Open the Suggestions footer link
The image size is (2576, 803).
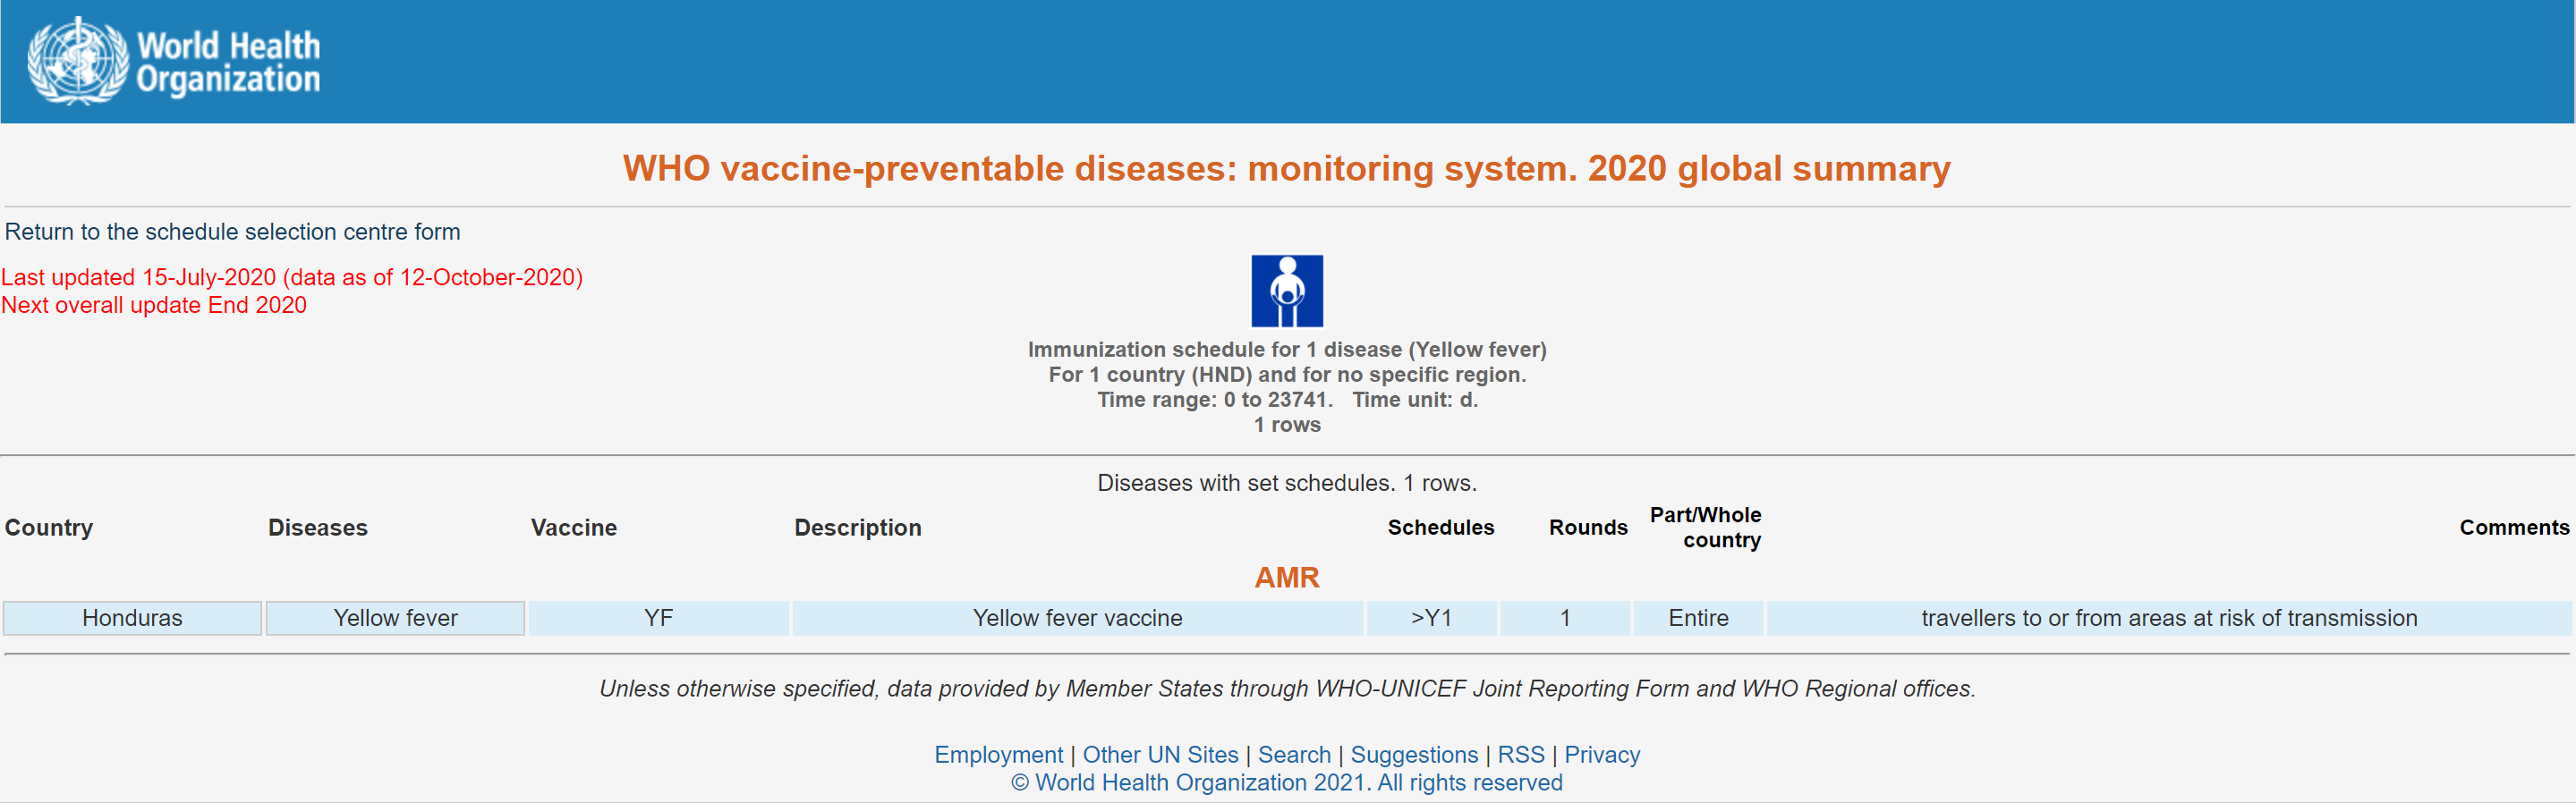[x=1414, y=755]
